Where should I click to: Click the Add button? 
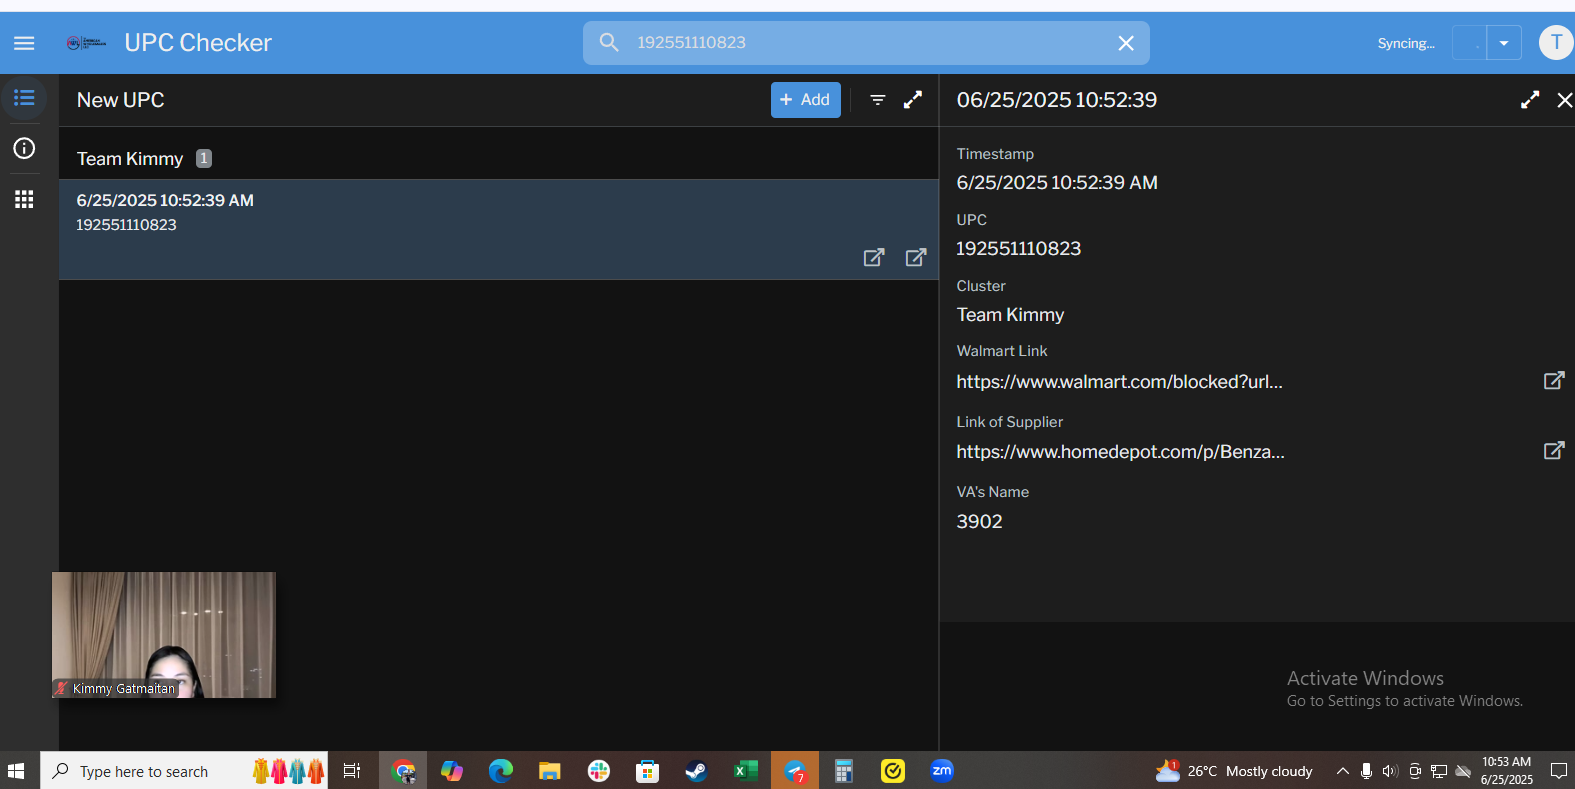pyautogui.click(x=805, y=100)
